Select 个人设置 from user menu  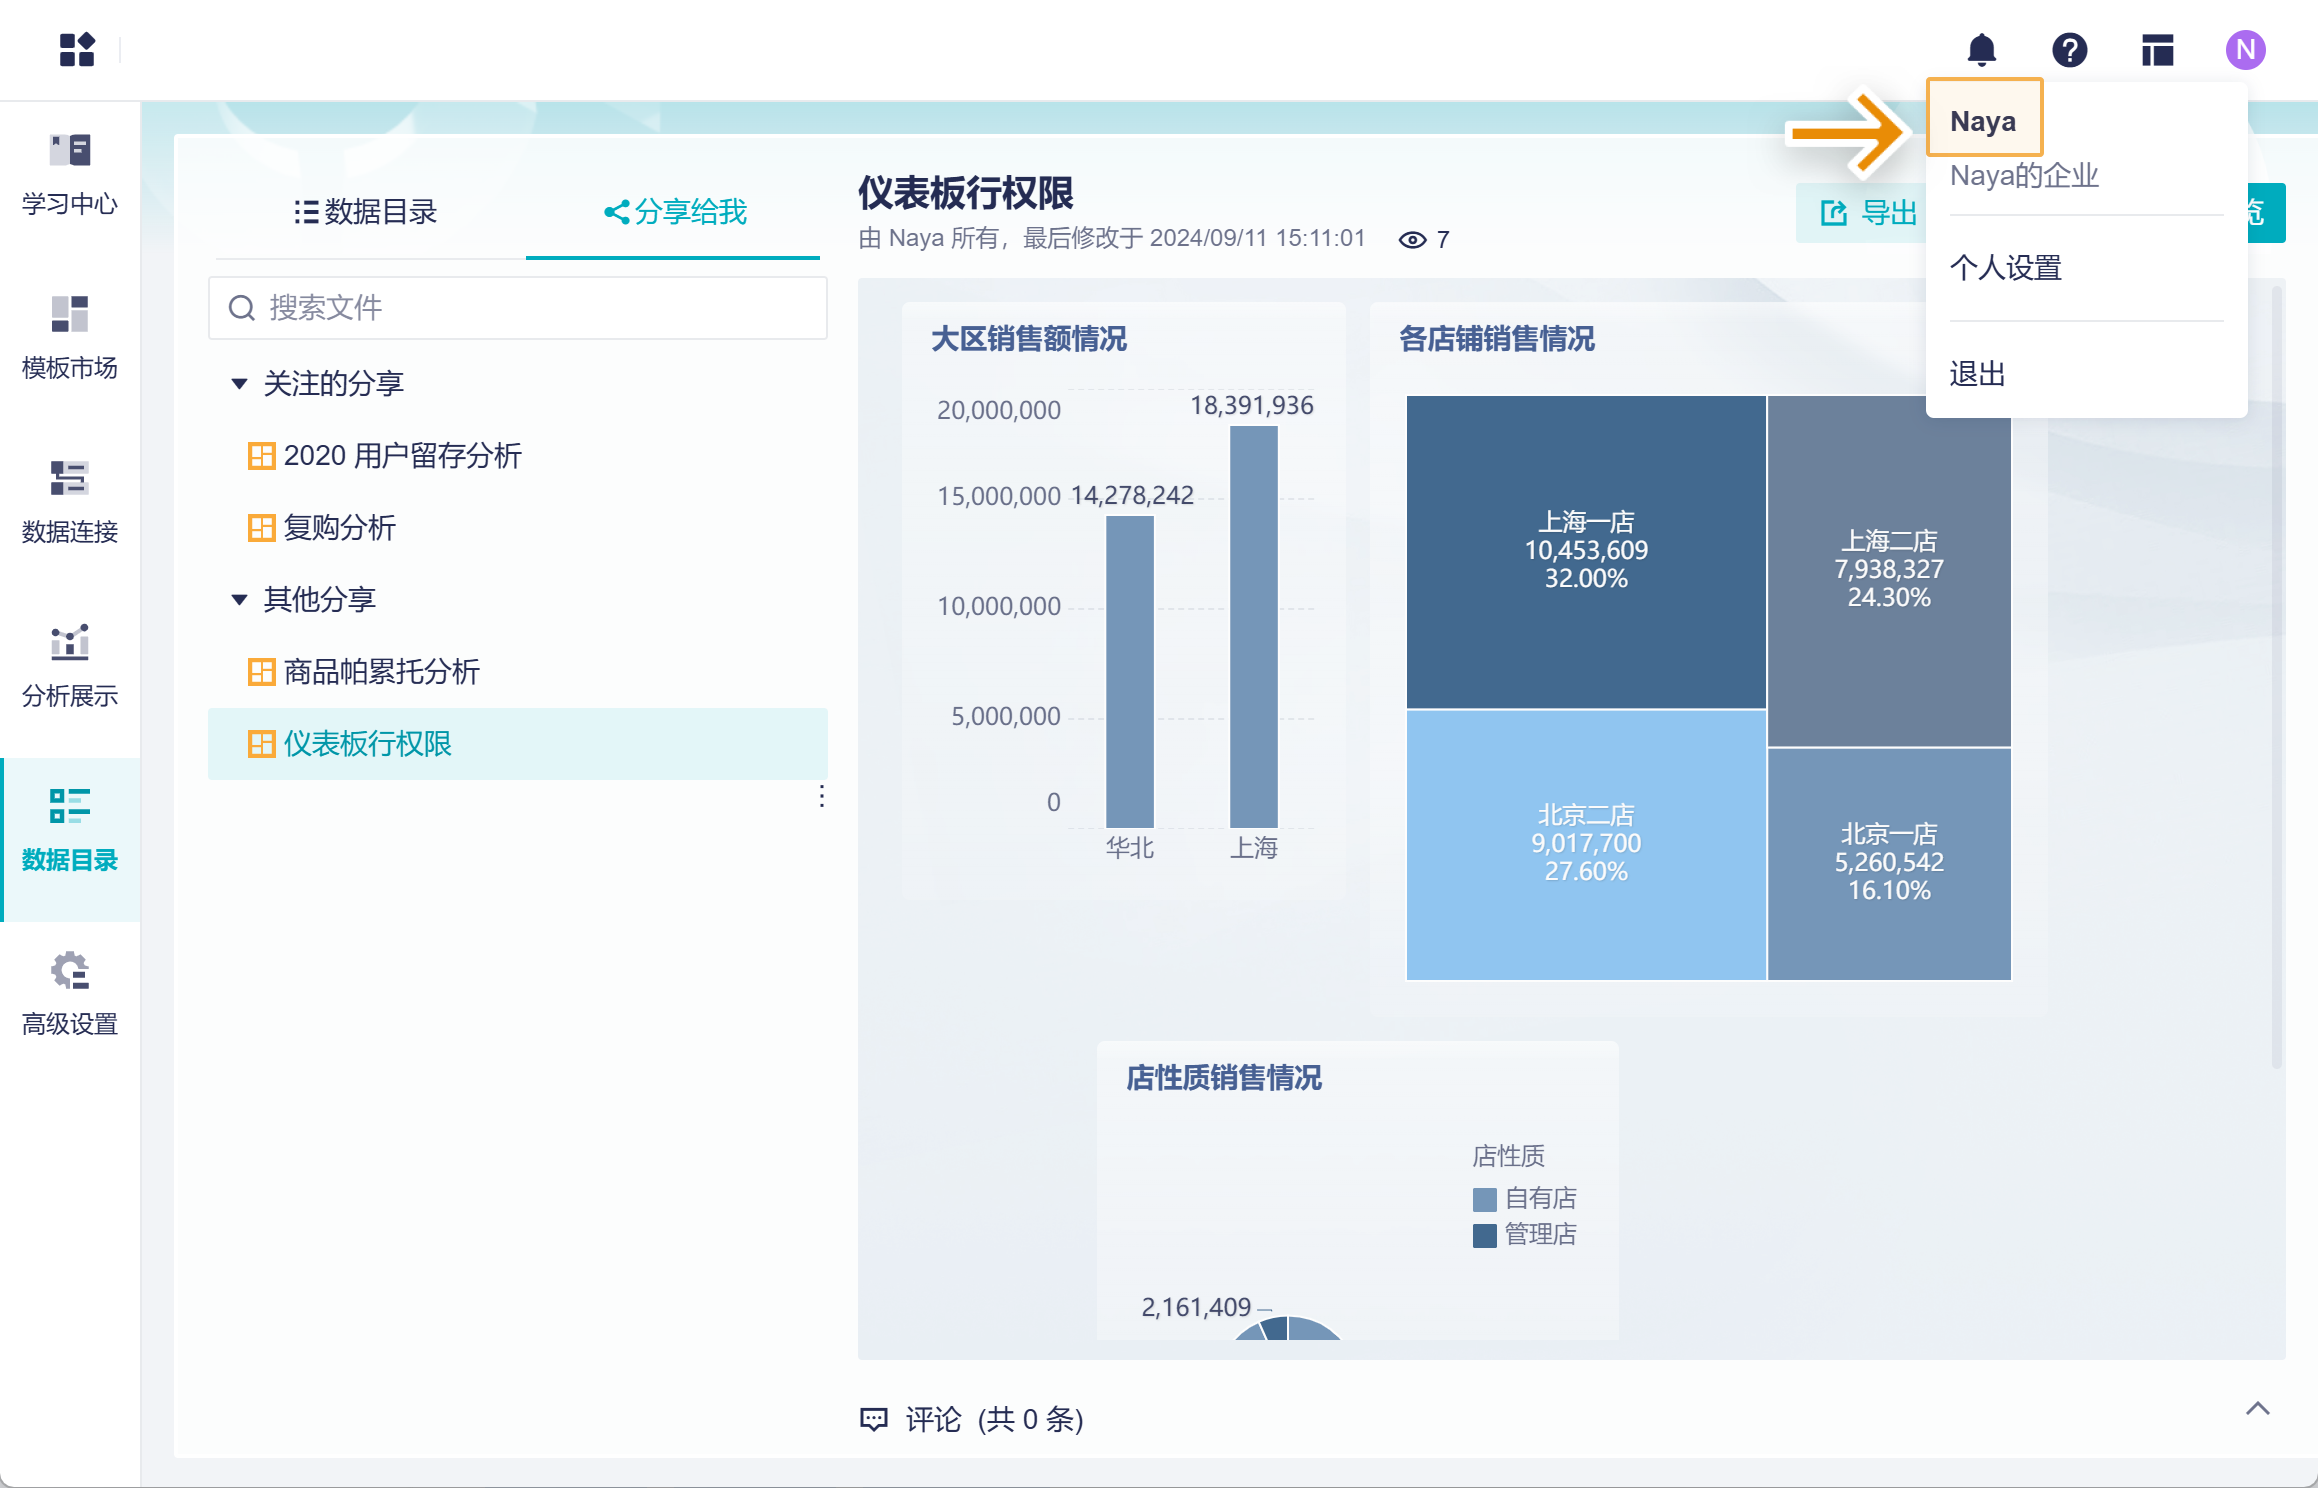click(2005, 268)
